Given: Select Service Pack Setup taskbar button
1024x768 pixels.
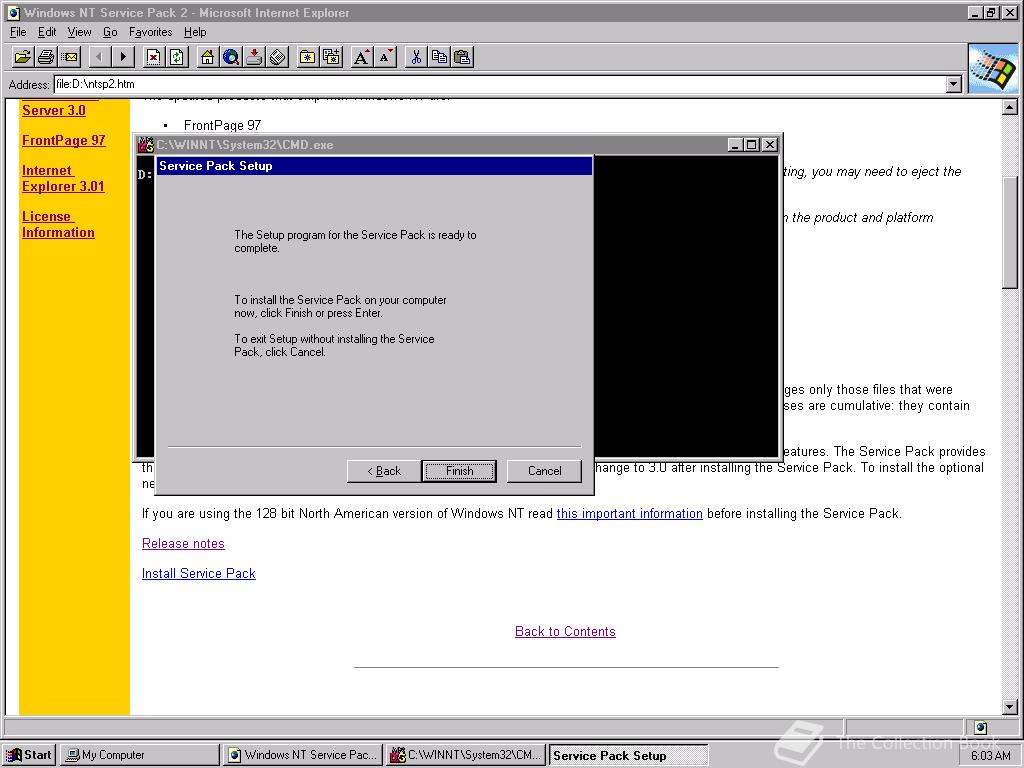Looking at the screenshot, I should (x=628, y=755).
